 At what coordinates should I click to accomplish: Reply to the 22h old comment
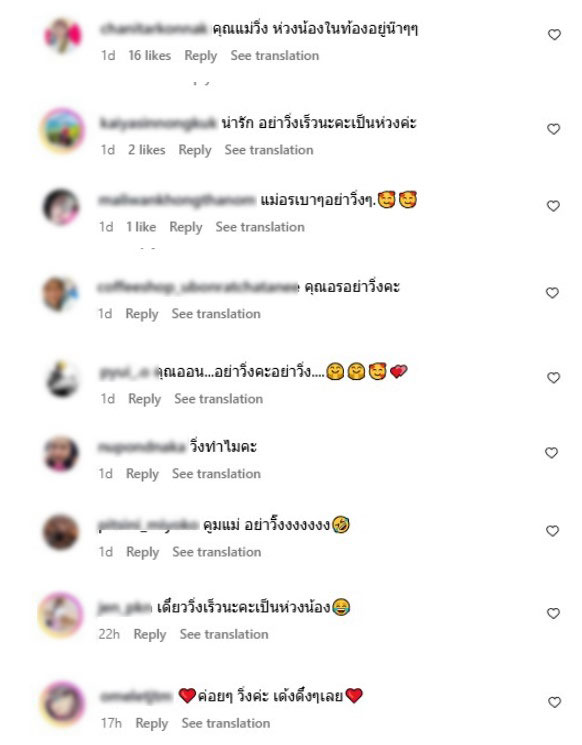coord(150,635)
